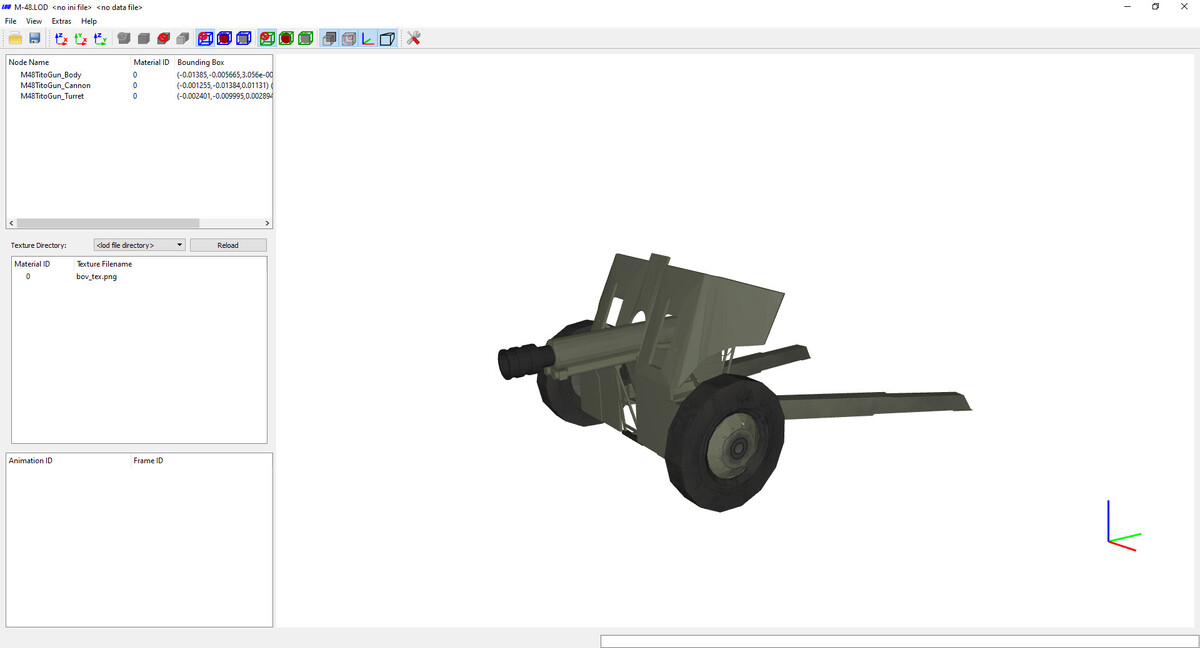Toggle the axis indicator display button
This screenshot has height=648, width=1200.
coord(368,38)
